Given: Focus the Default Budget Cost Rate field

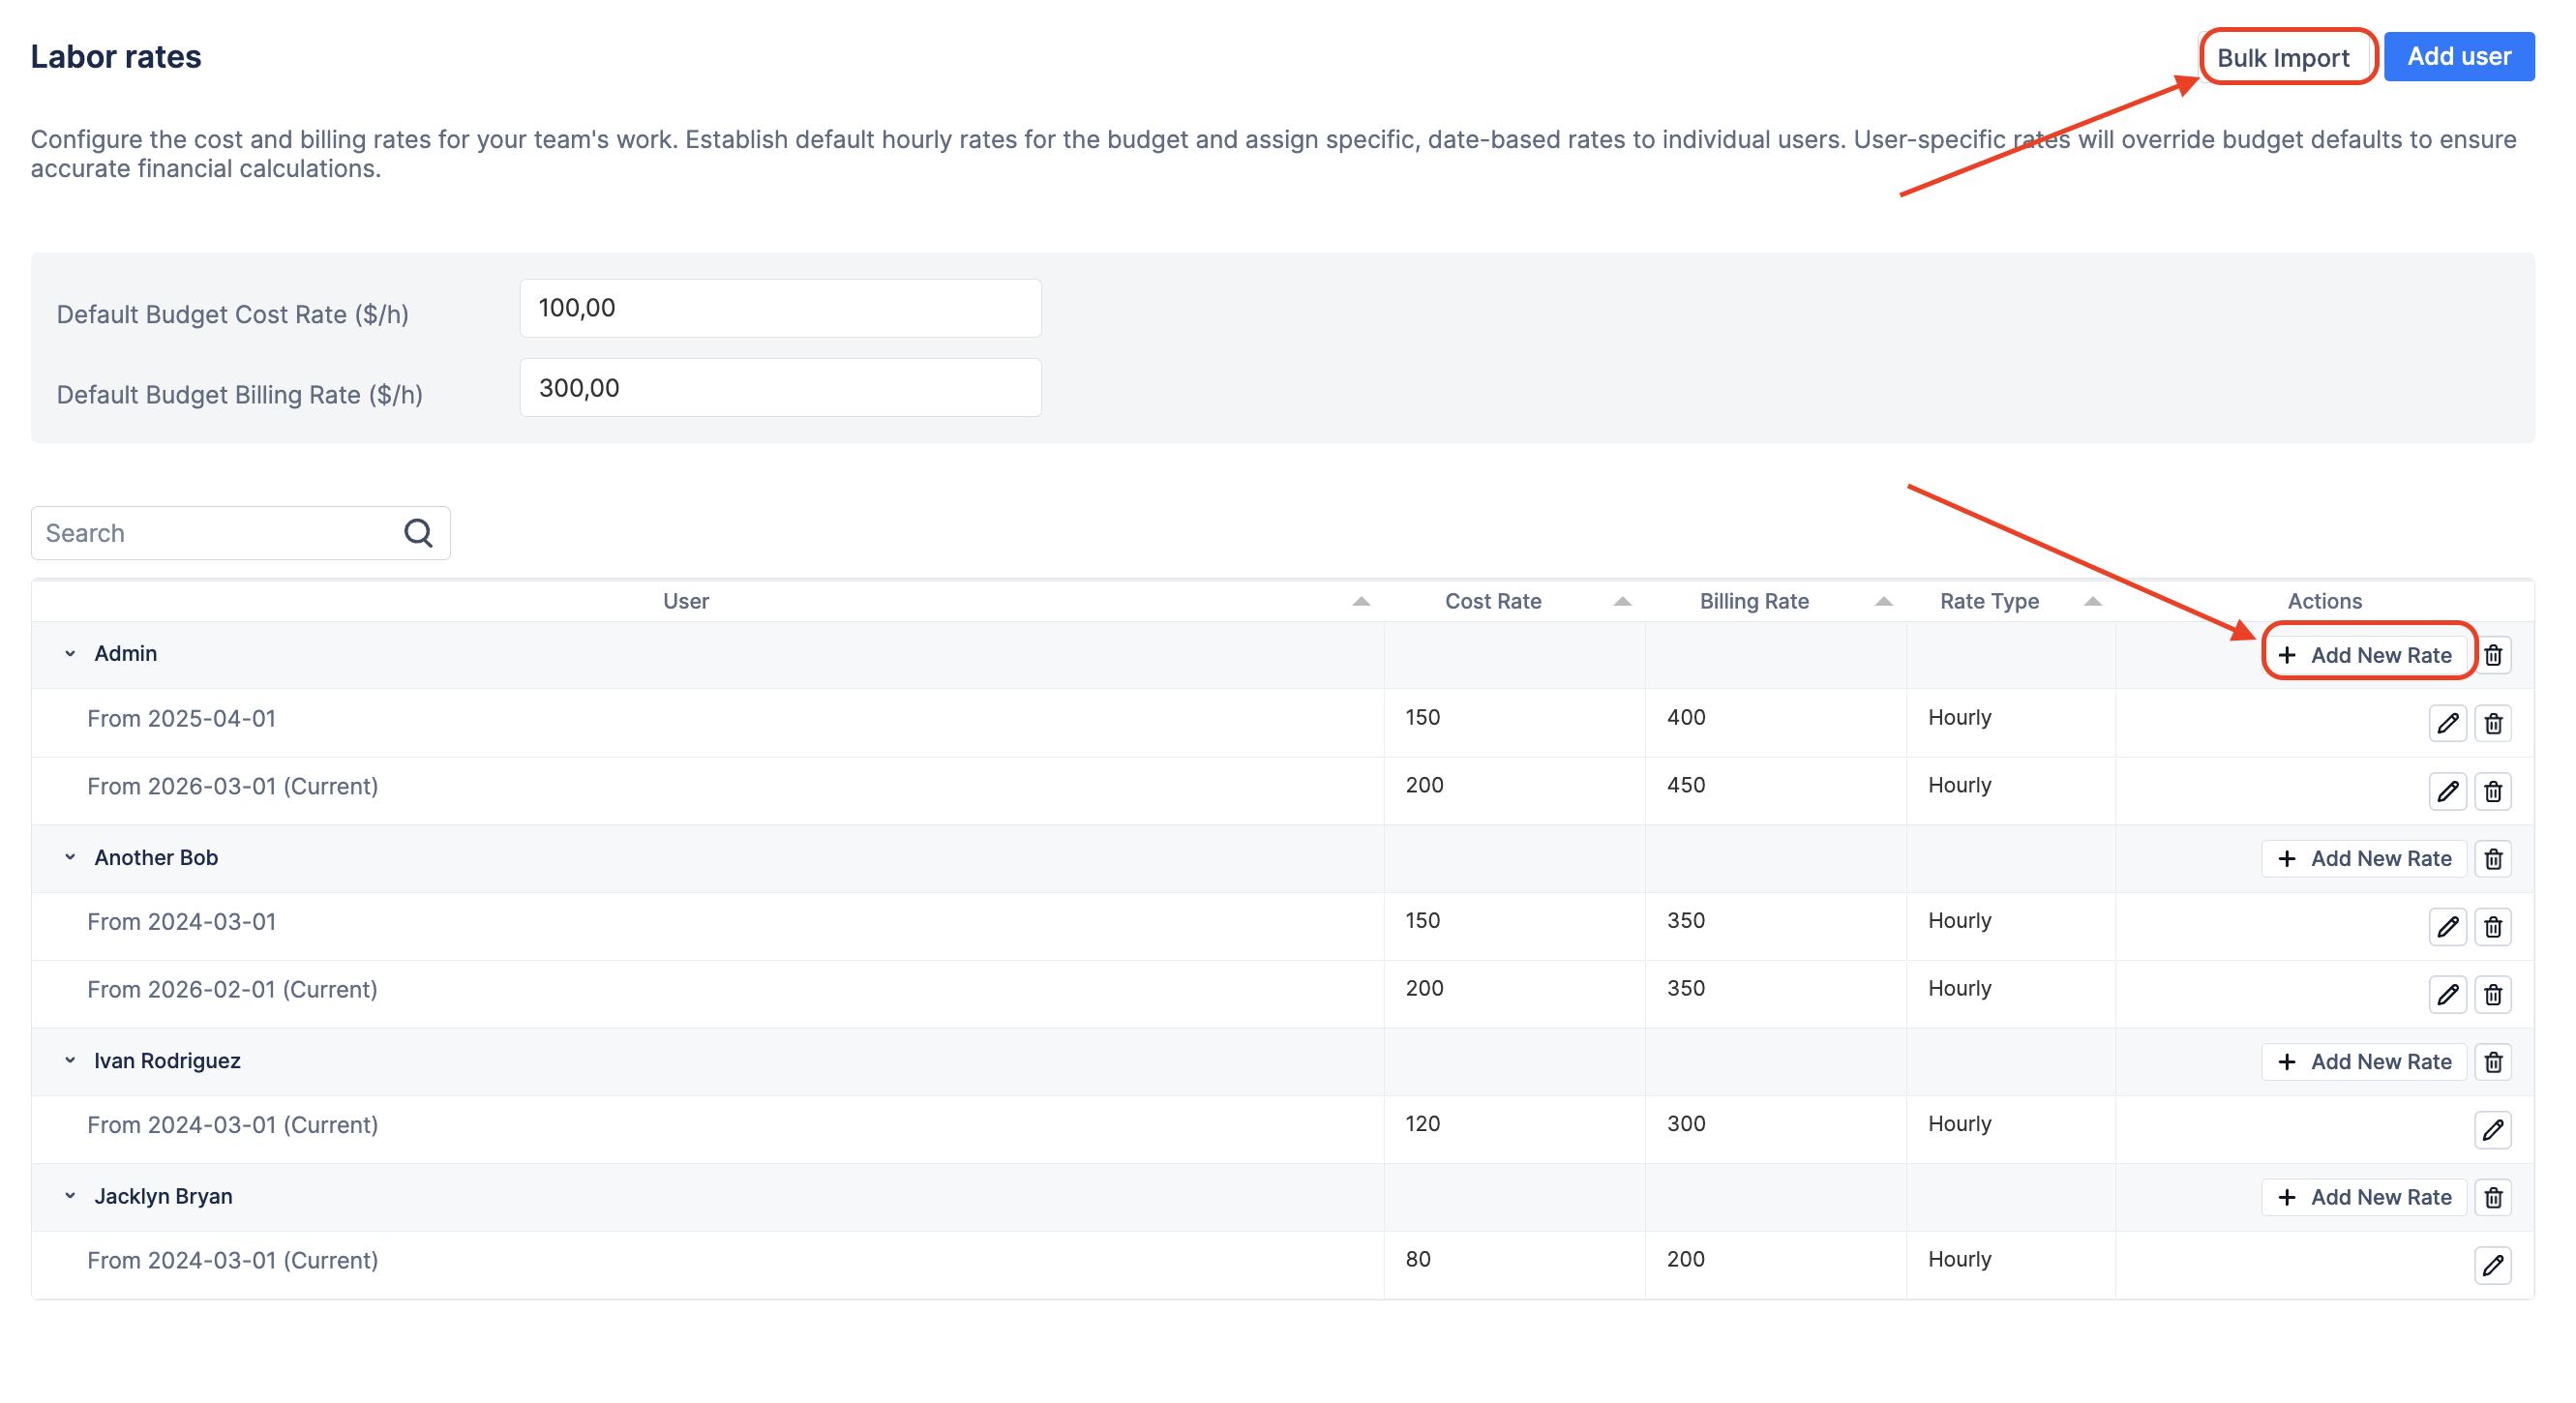Looking at the screenshot, I should (x=780, y=308).
